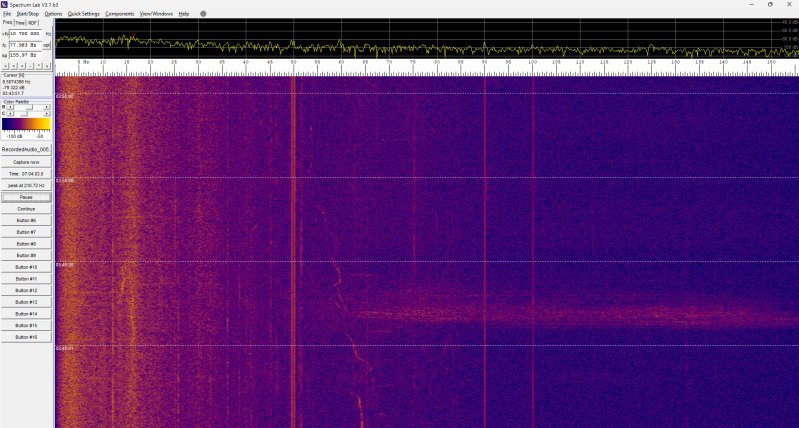Screen dimensions: 799x428
Task: Click brightness B slider left arrow
Action: [x=10, y=107]
